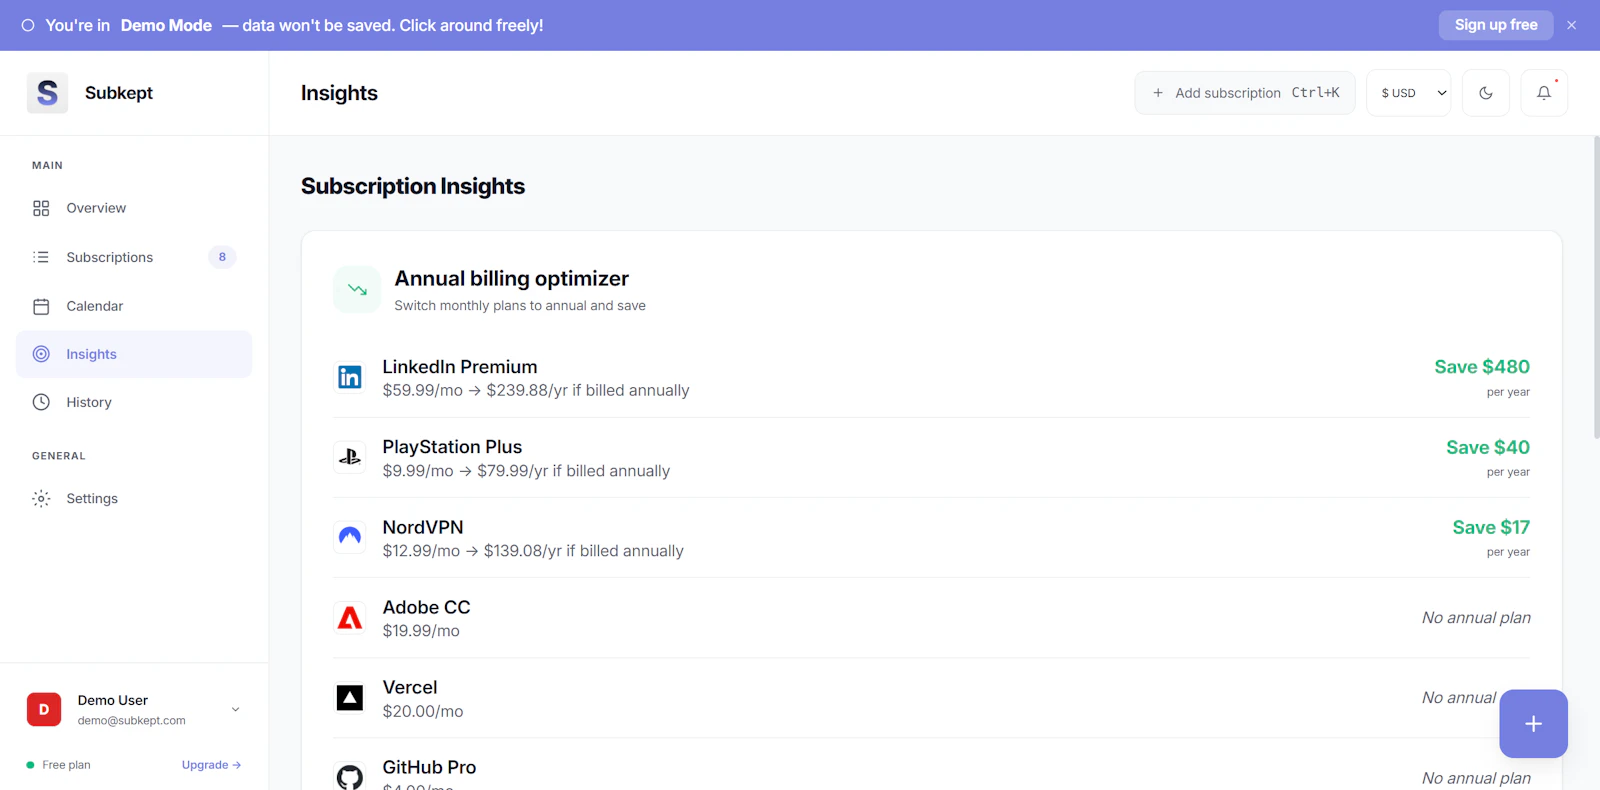
Task: Click the Vercel triangle logo
Action: tap(350, 697)
